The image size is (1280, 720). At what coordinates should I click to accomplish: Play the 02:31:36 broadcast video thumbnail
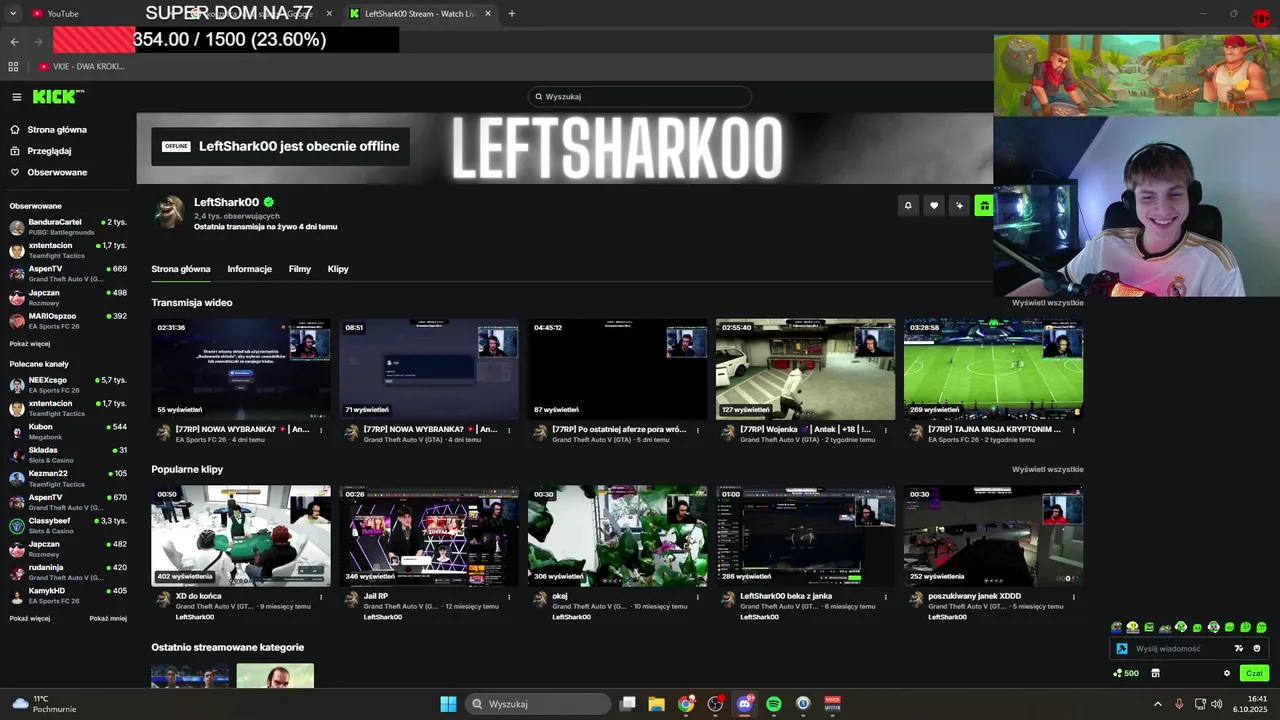[x=241, y=369]
